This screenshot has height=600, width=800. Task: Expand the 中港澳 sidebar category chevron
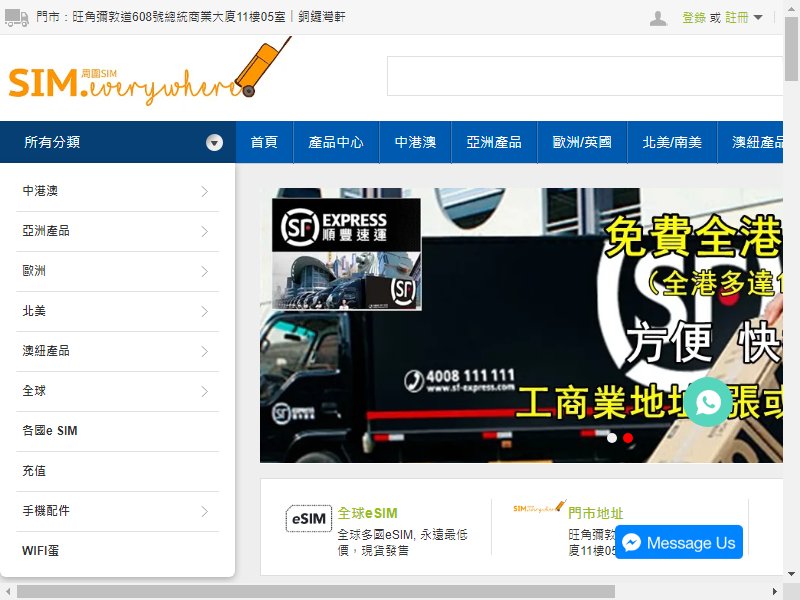tap(205, 191)
